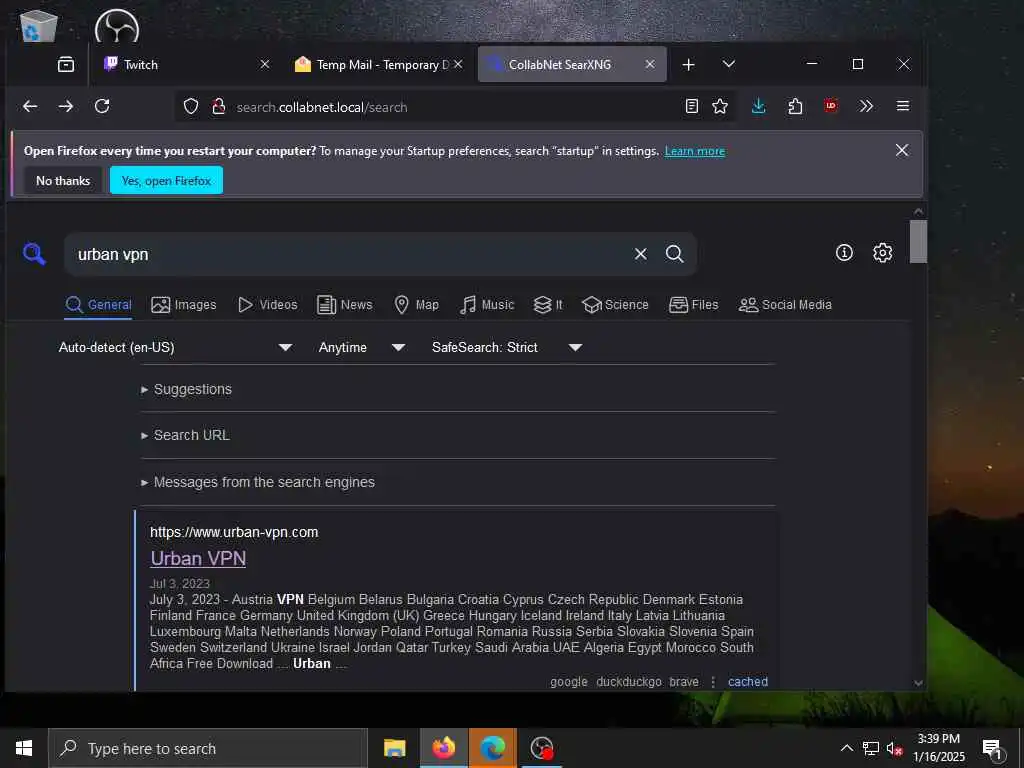The image size is (1024, 768).
Task: Open the Auto-detect (en-US) language dropdown
Action: click(175, 347)
